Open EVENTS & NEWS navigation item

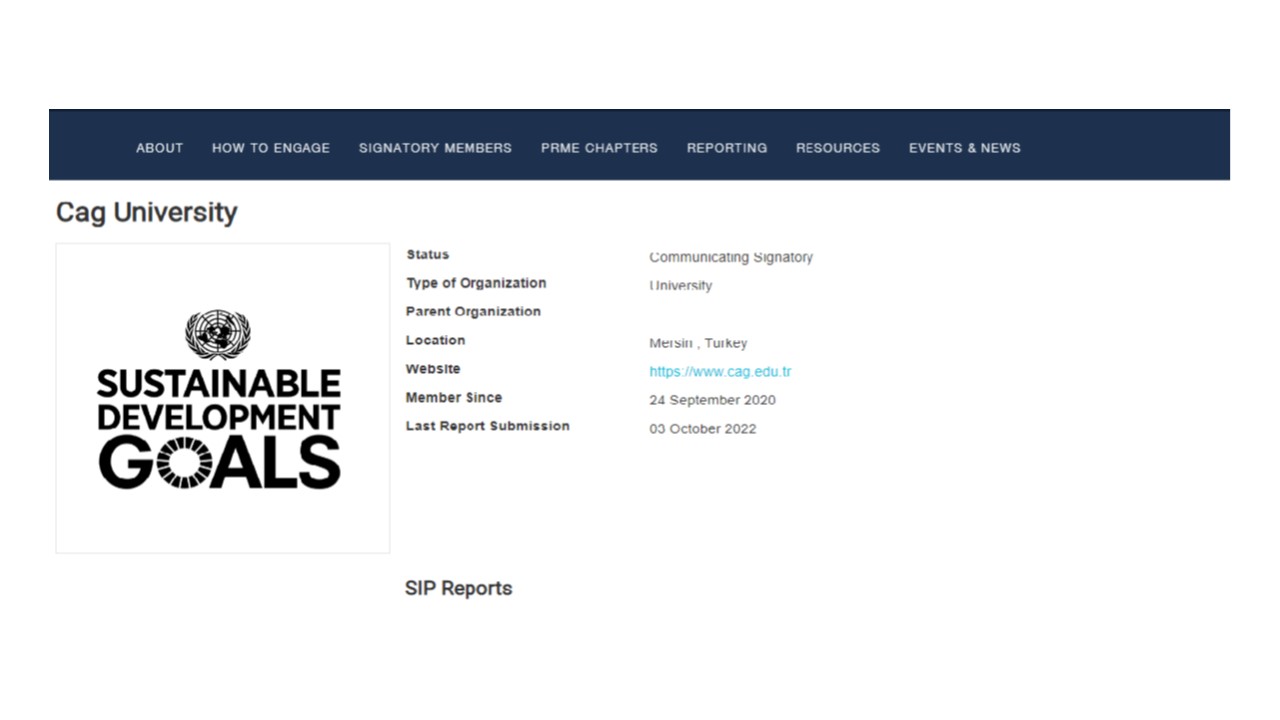click(965, 148)
